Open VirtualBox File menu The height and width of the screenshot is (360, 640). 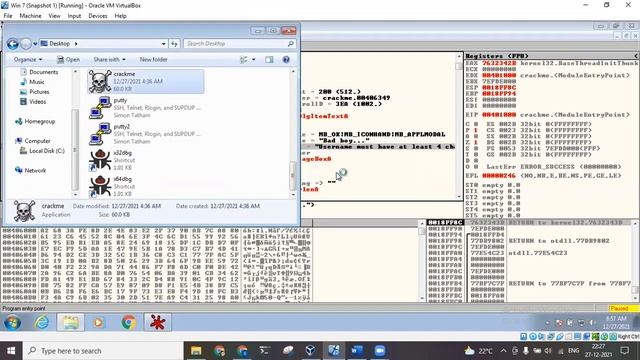point(8,16)
